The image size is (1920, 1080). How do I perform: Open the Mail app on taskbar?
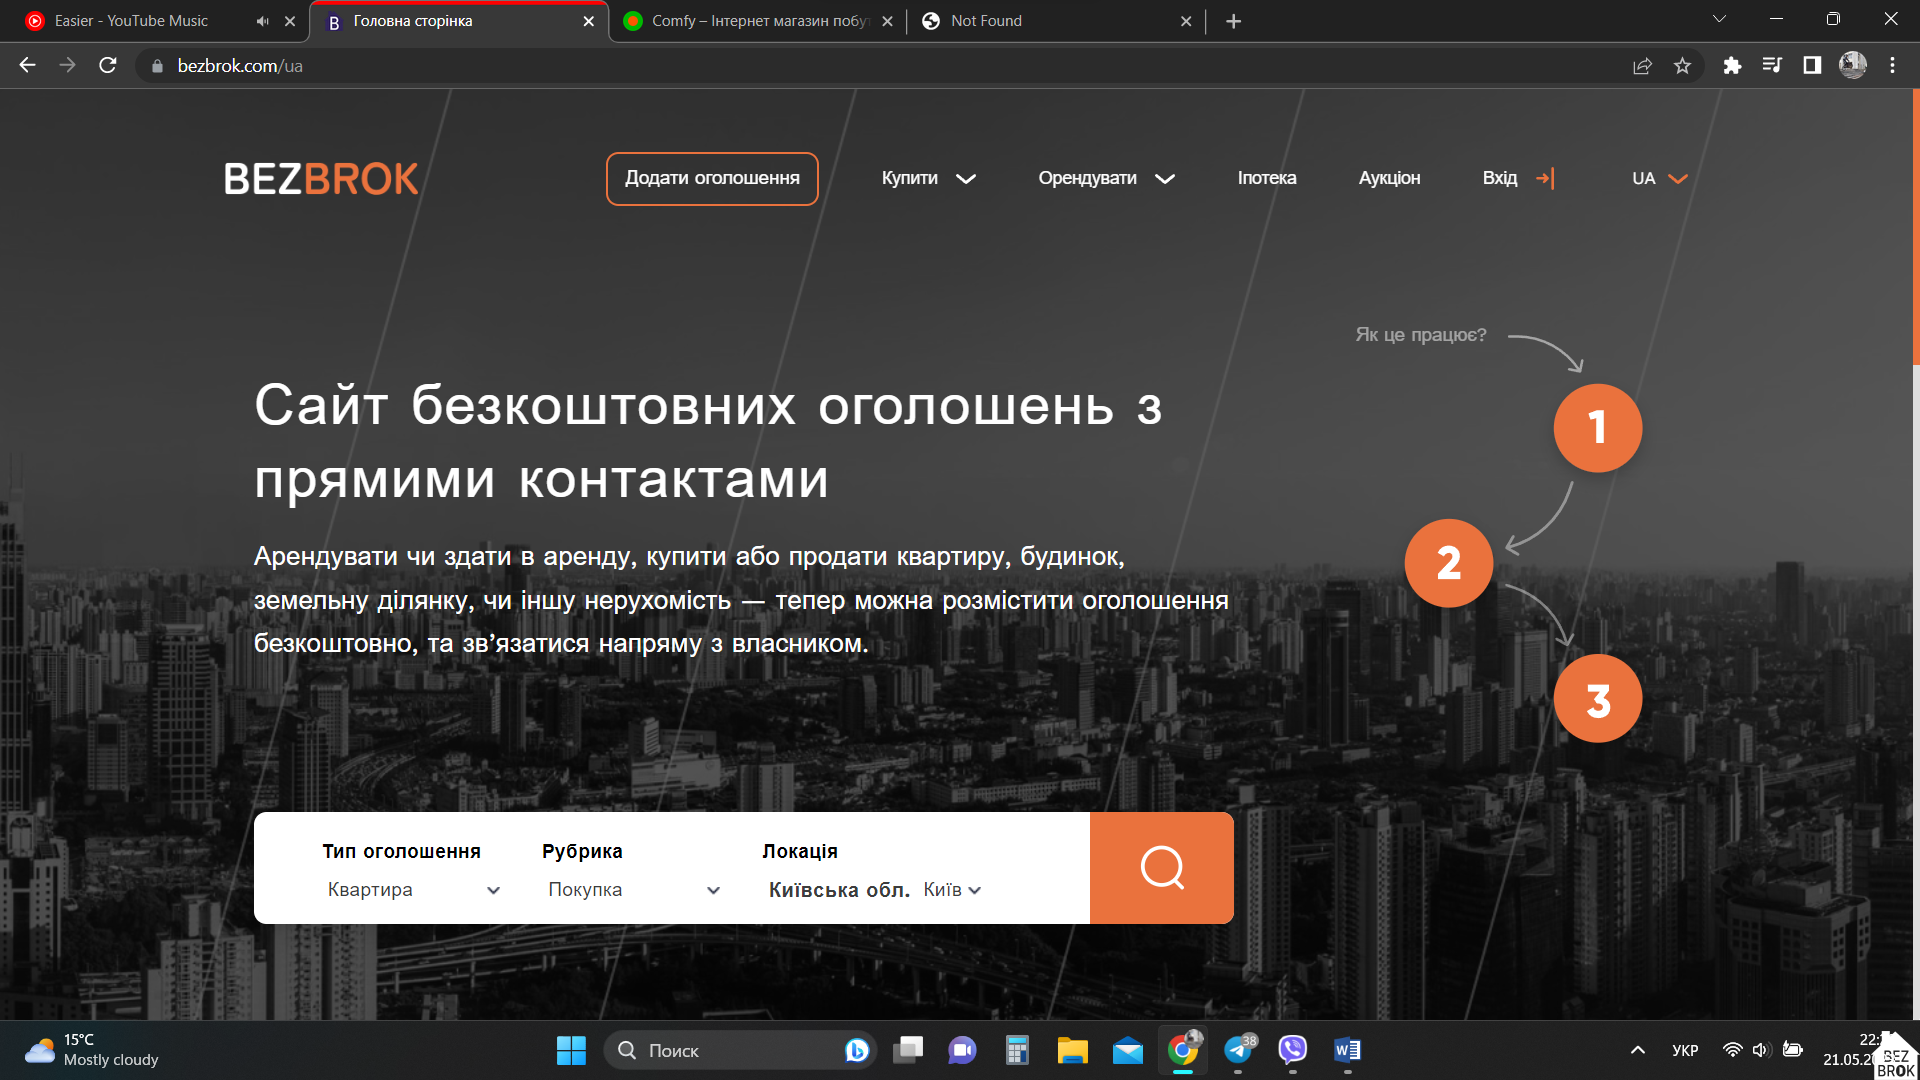pyautogui.click(x=1127, y=1050)
